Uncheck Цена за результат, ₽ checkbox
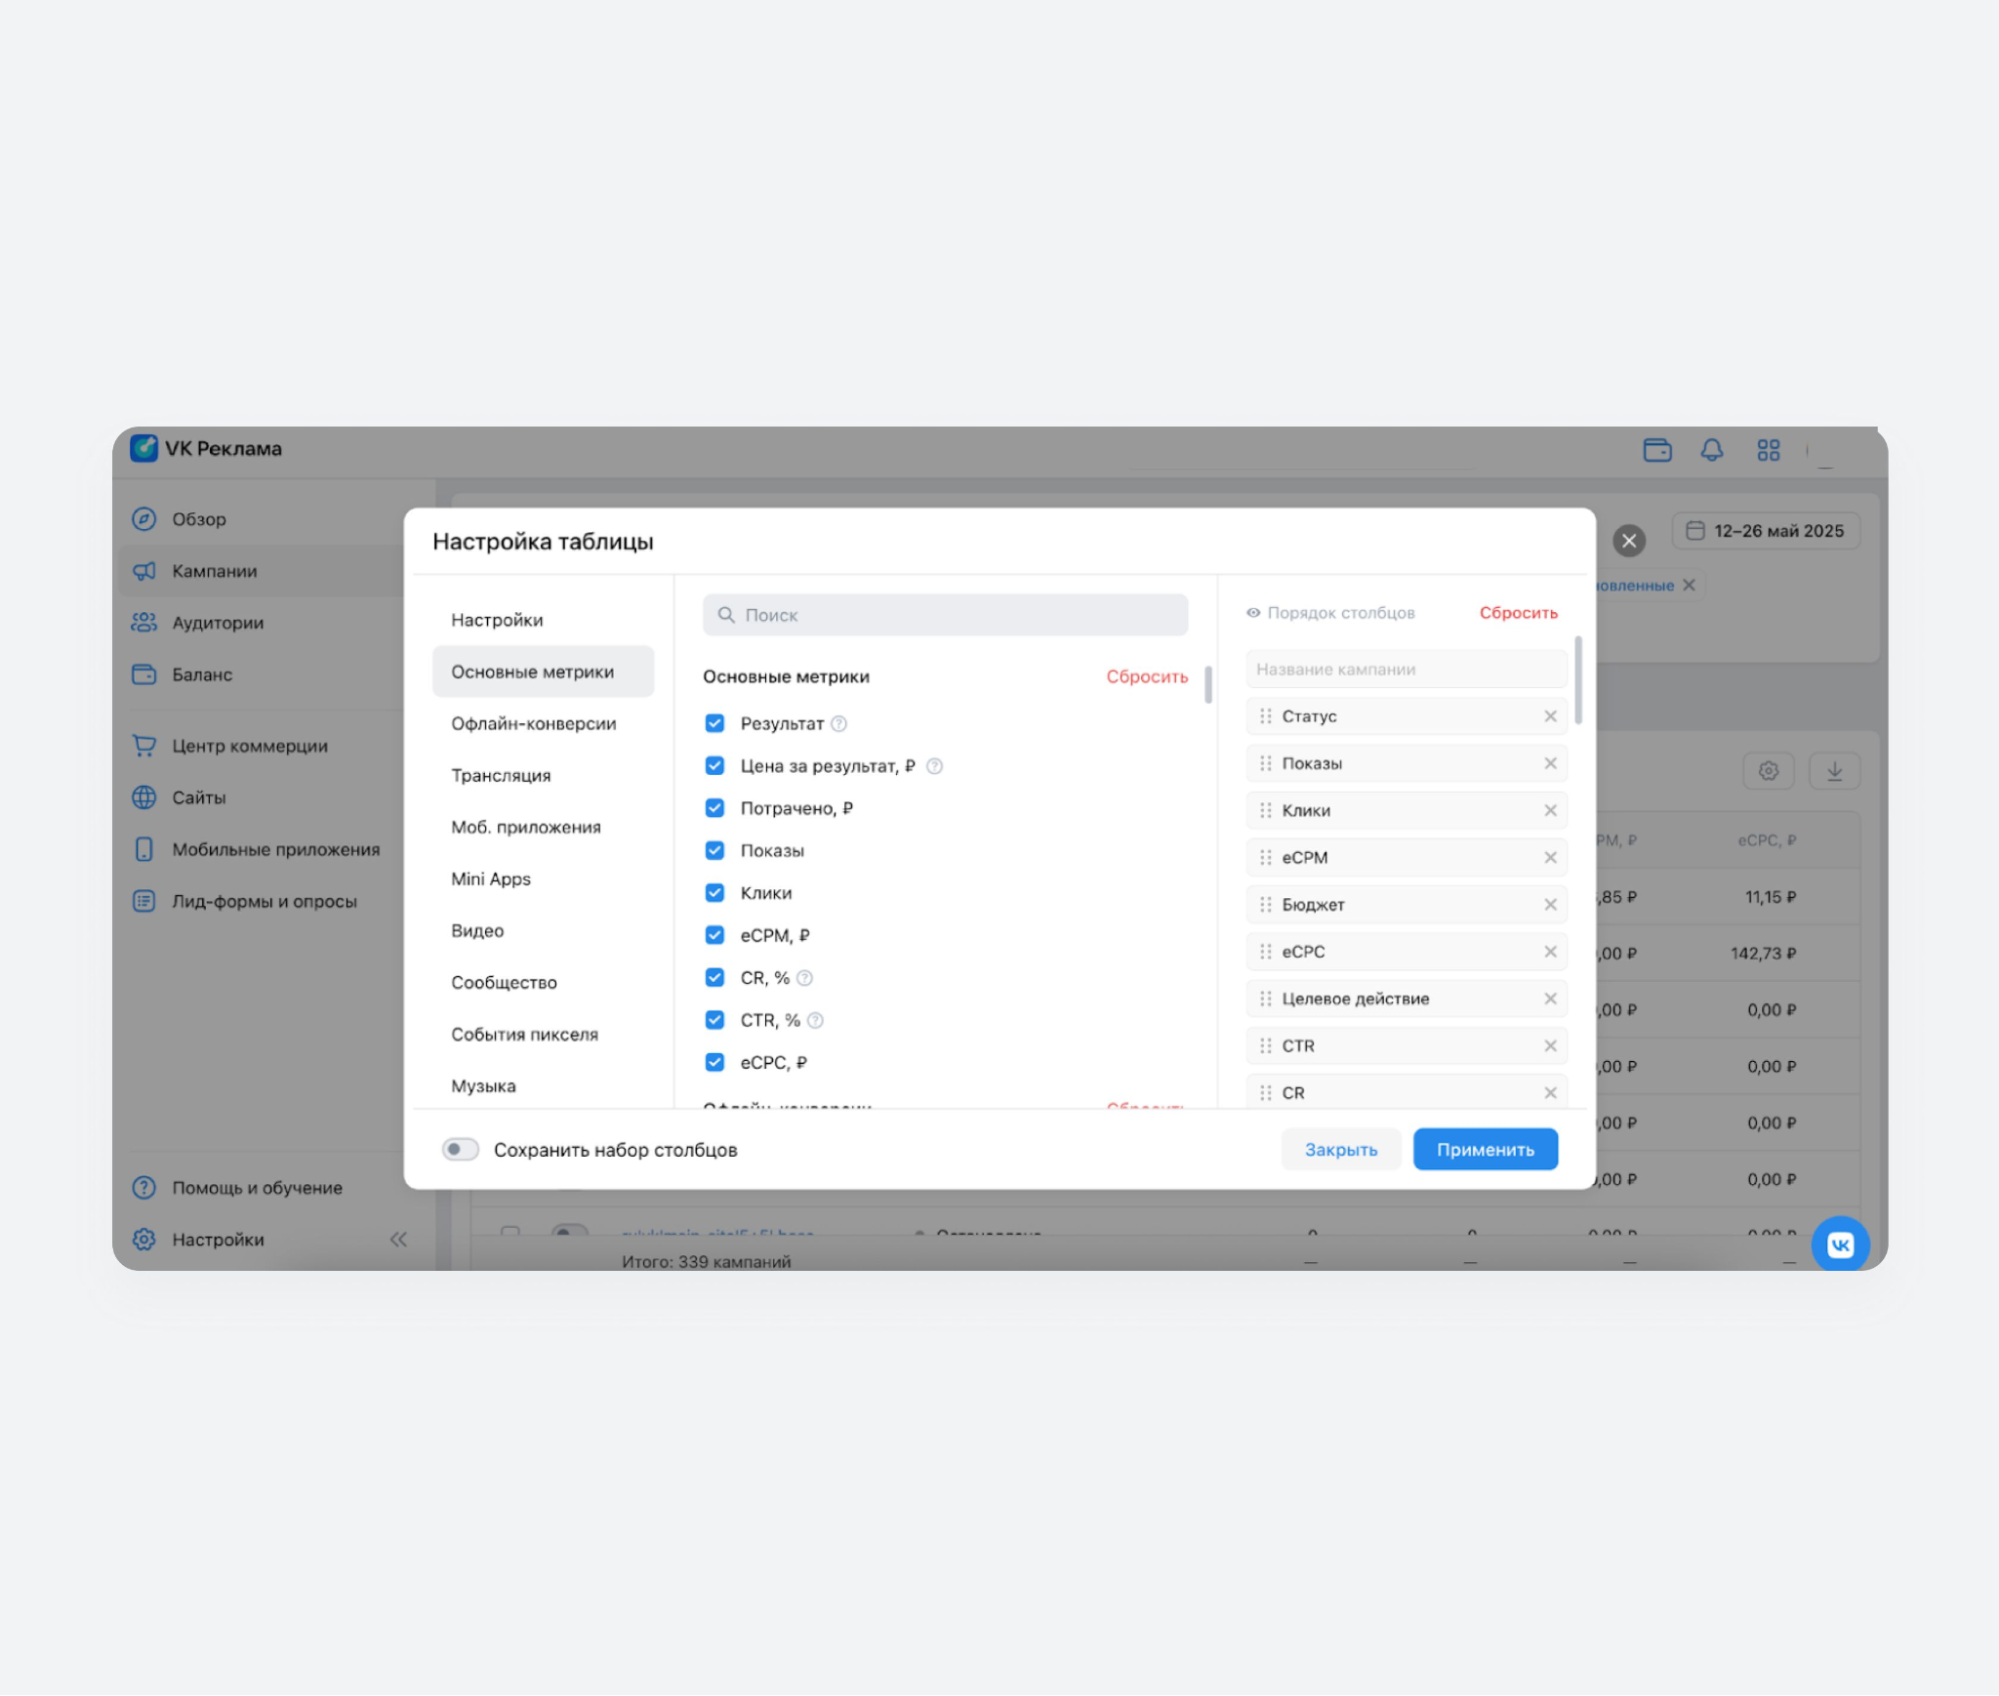Viewport: 1999px width, 1696px height. (714, 766)
